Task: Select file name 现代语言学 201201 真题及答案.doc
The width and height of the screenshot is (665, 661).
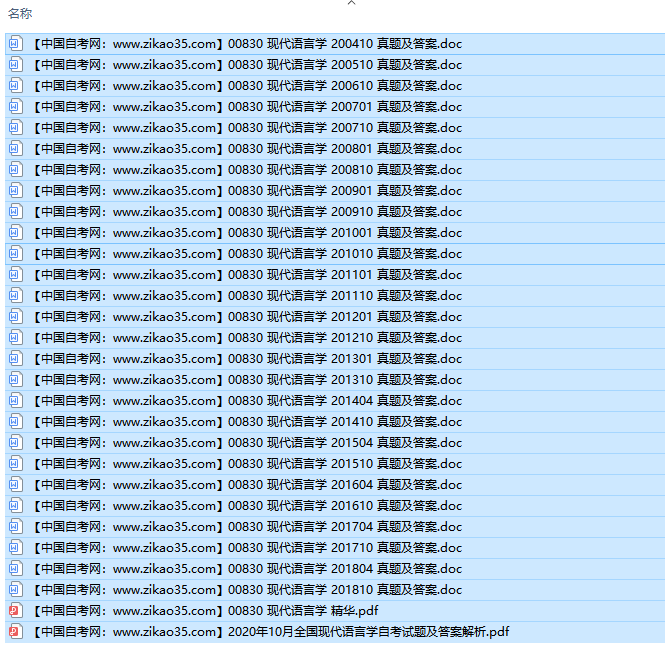Action: [364, 317]
